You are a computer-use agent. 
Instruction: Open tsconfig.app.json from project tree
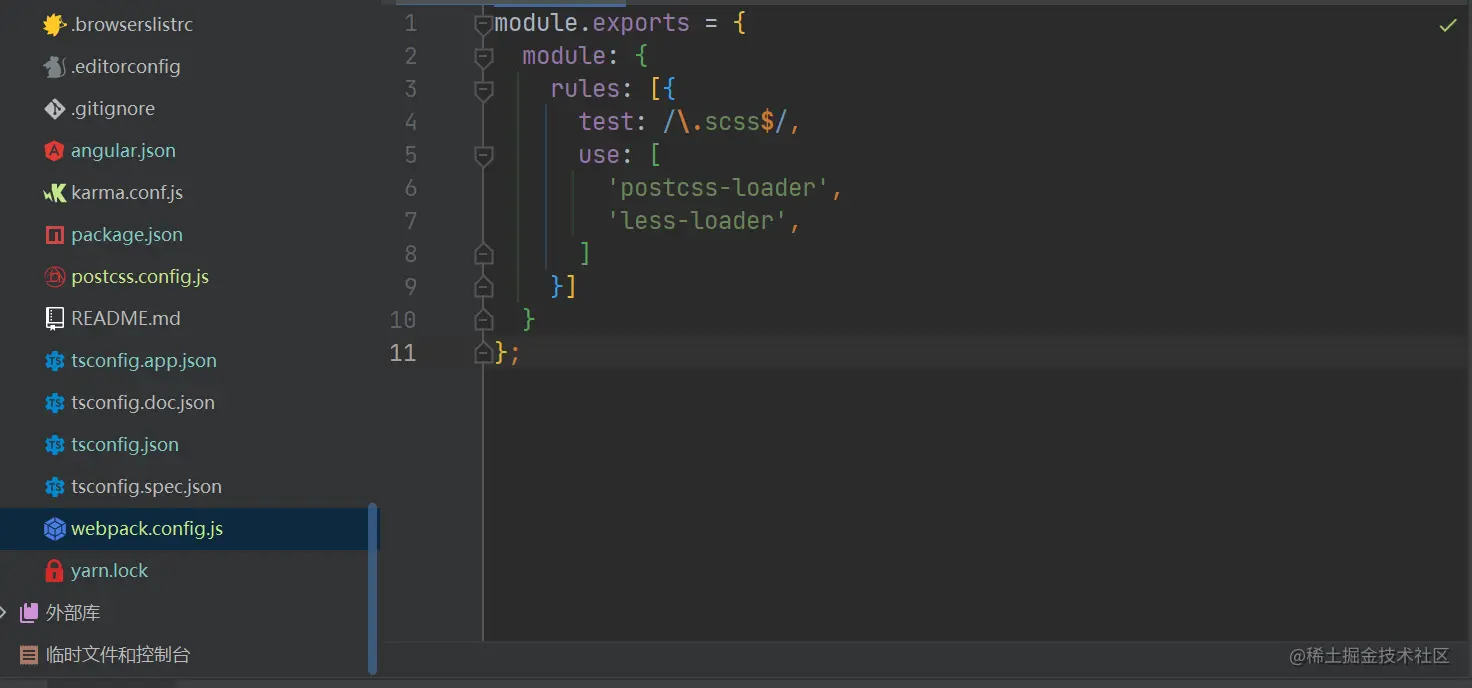pyautogui.click(x=144, y=361)
